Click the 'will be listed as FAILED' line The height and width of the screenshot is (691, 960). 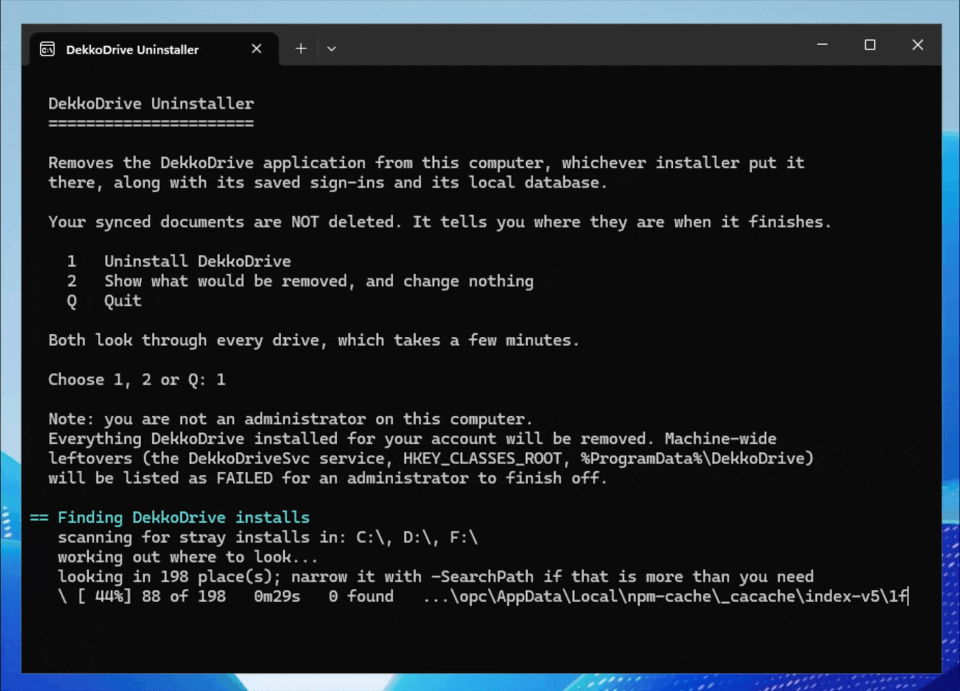(328, 478)
